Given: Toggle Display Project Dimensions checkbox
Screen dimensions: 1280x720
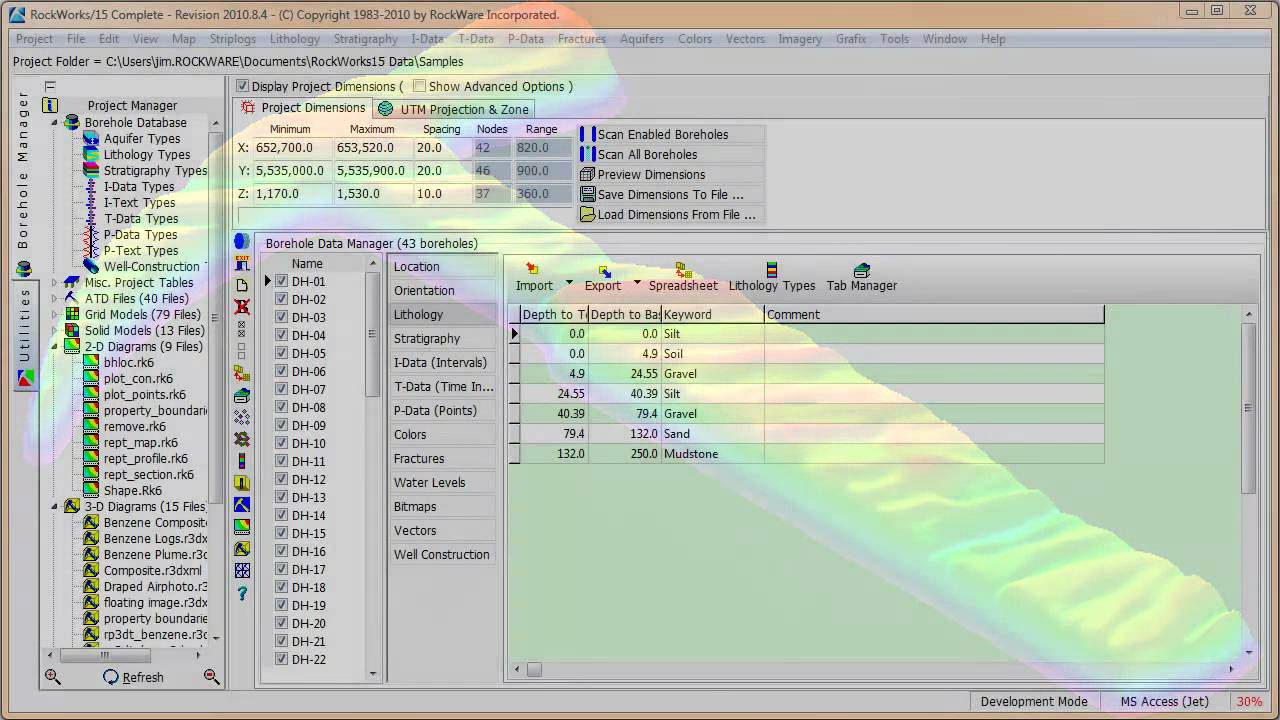Looking at the screenshot, I should click(x=242, y=86).
